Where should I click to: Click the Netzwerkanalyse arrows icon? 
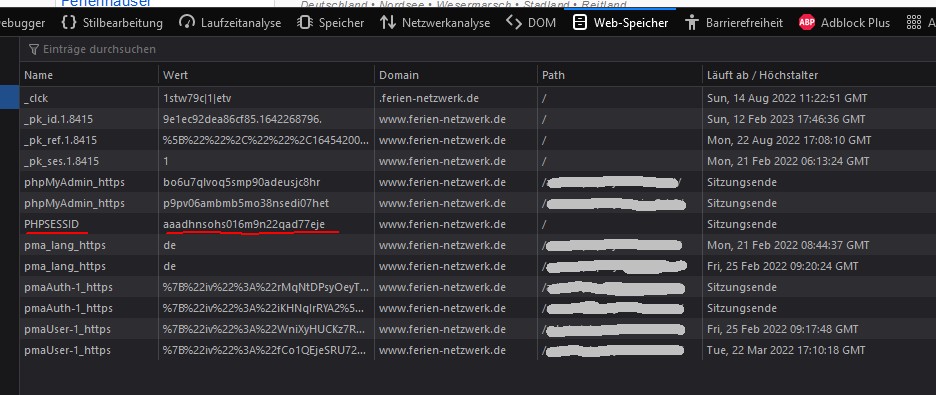[x=388, y=23]
